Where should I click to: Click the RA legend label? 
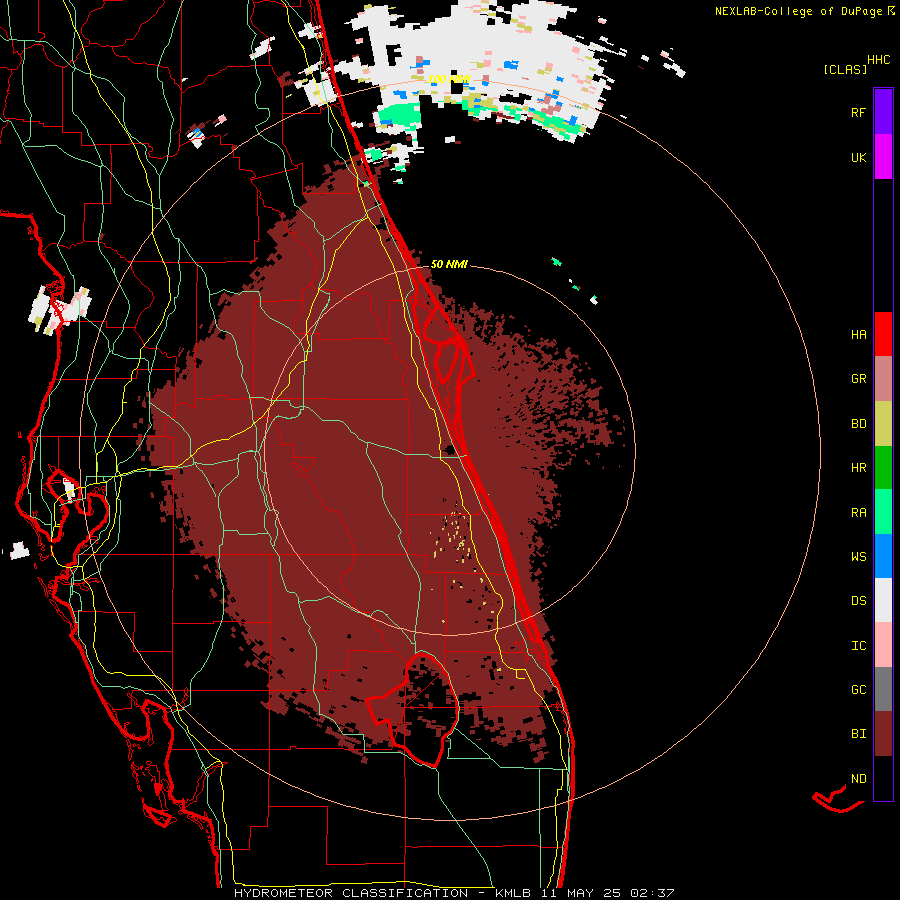click(x=858, y=513)
